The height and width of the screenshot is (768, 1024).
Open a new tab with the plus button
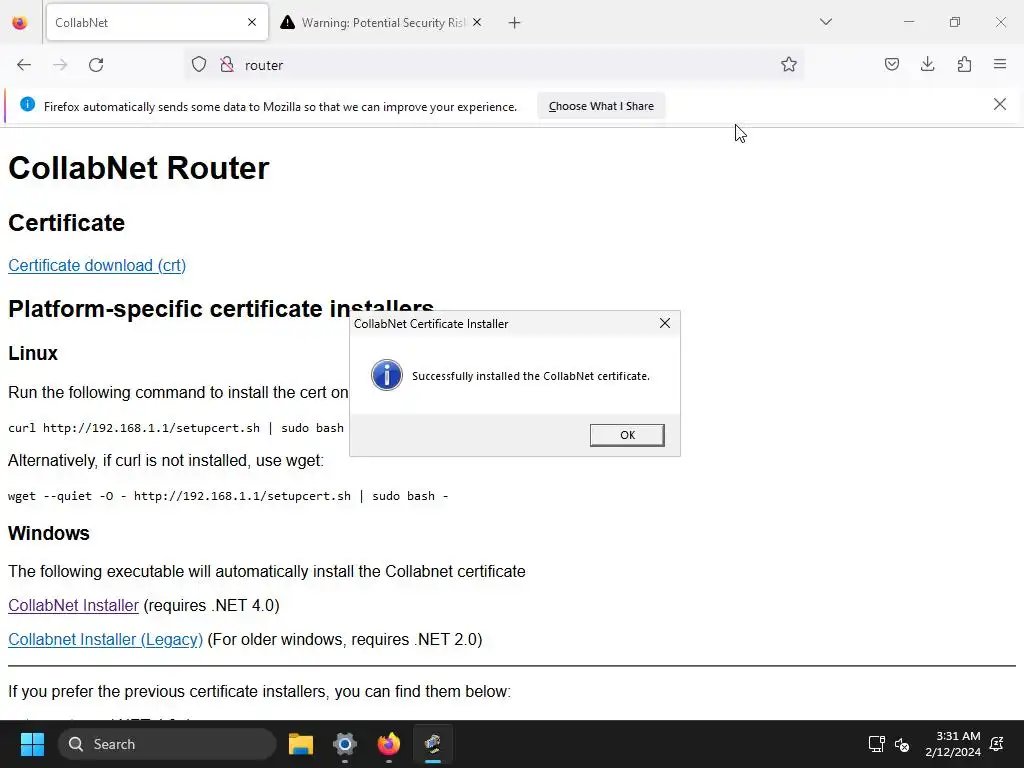tap(515, 23)
